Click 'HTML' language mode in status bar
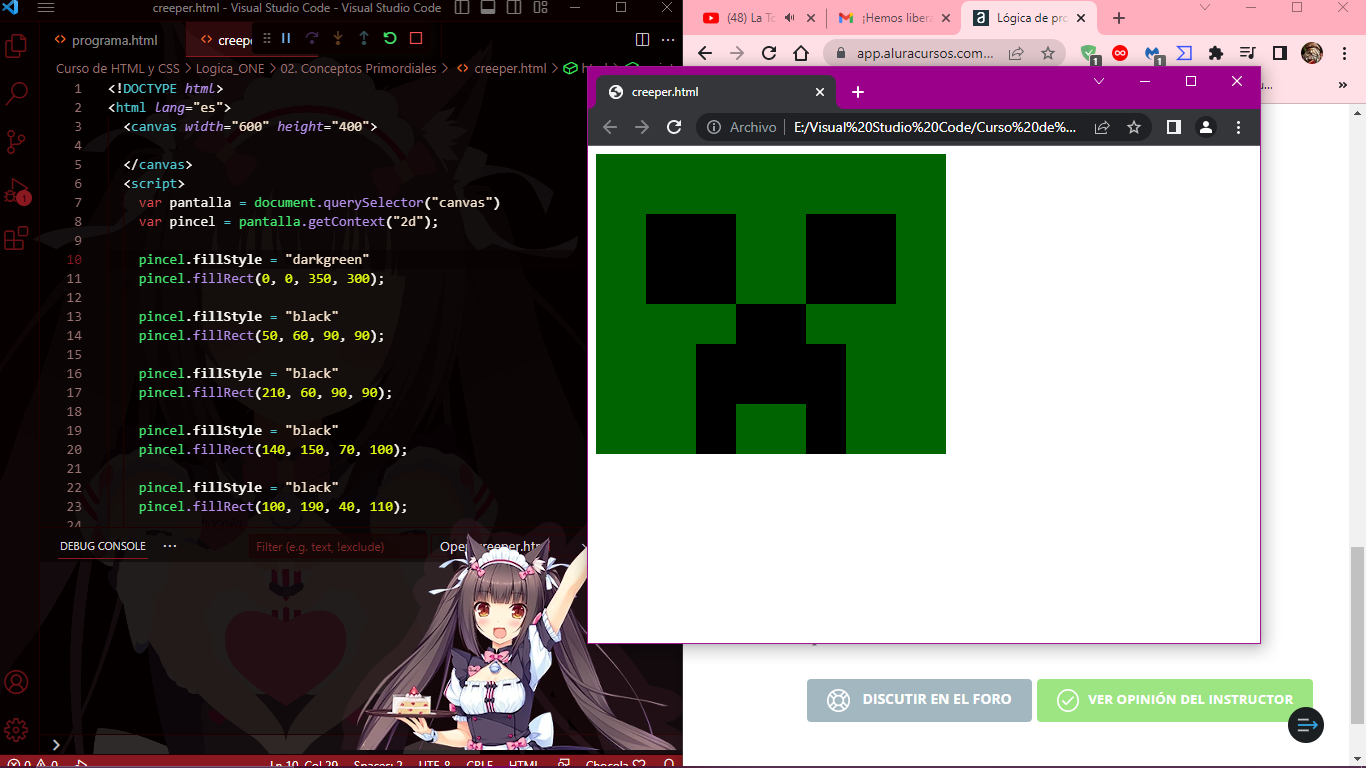This screenshot has width=1366, height=768. click(524, 764)
